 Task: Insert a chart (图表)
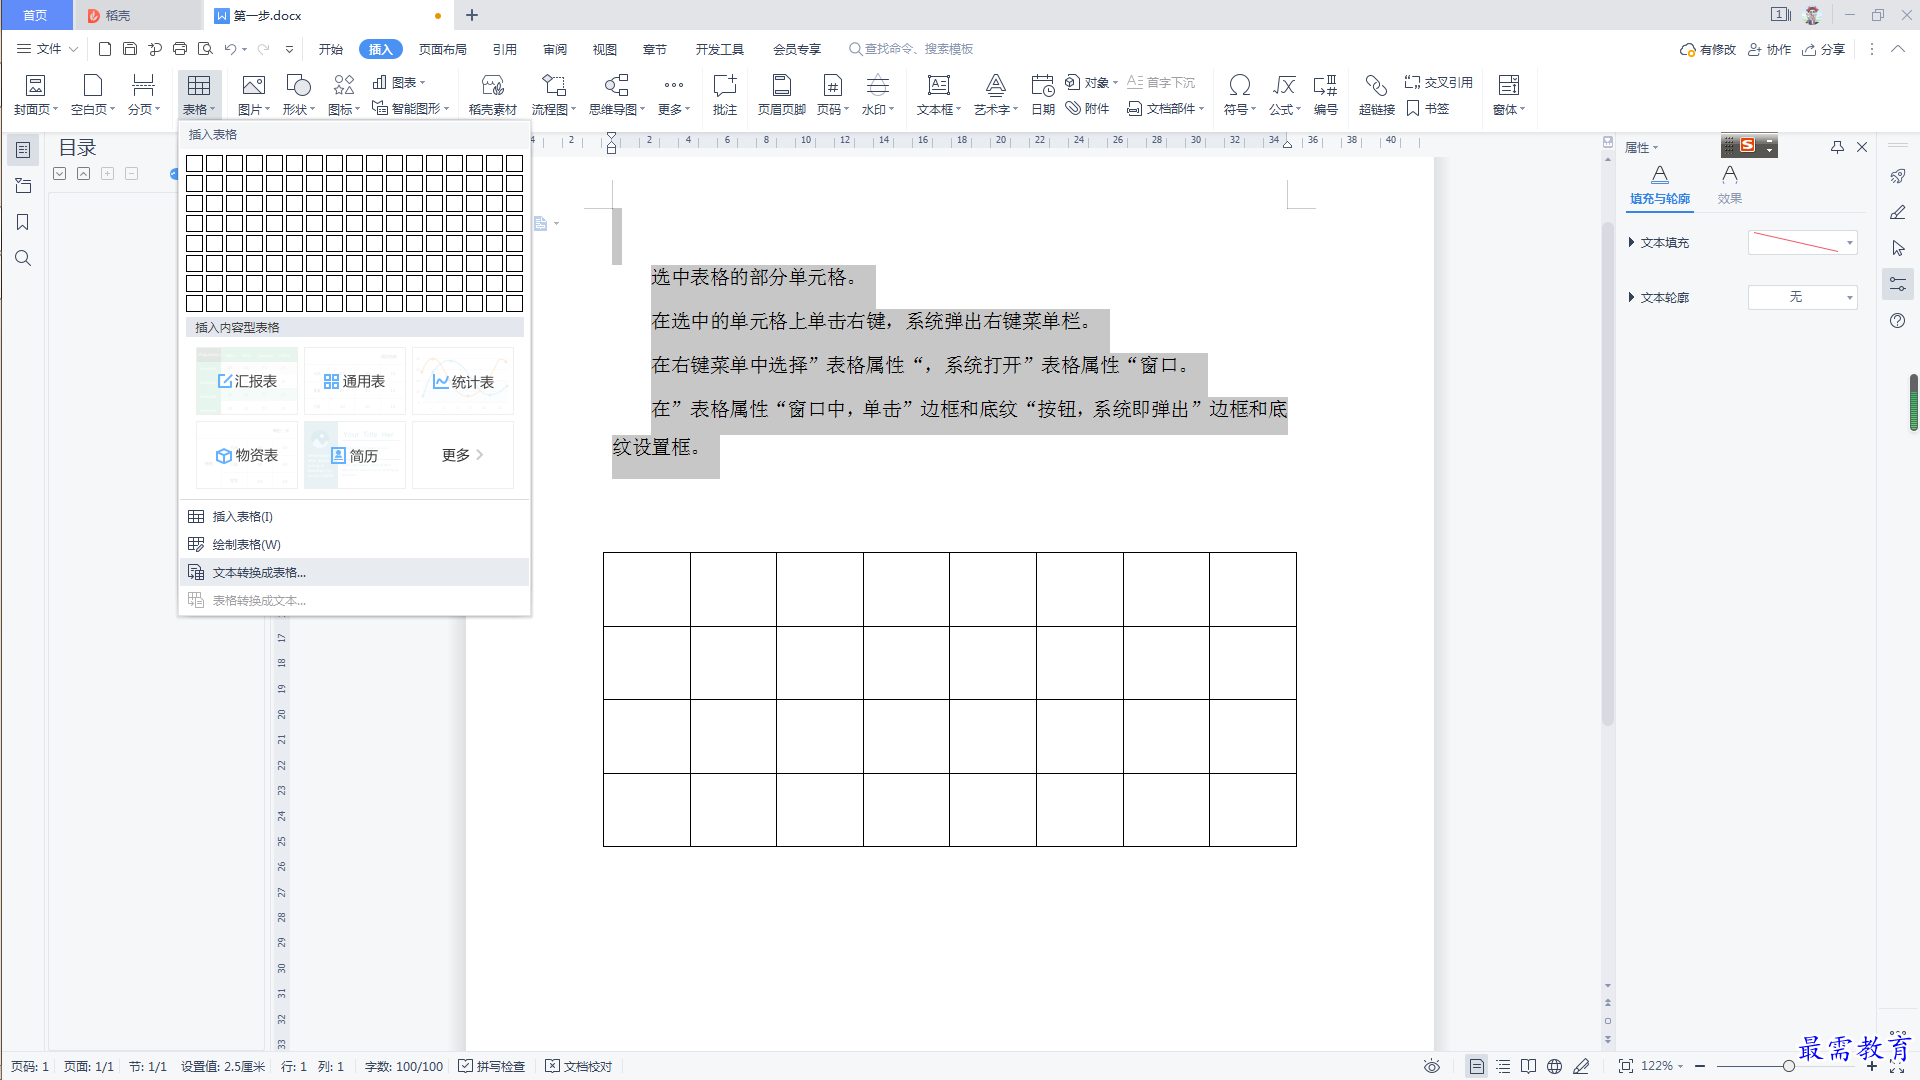pyautogui.click(x=399, y=82)
